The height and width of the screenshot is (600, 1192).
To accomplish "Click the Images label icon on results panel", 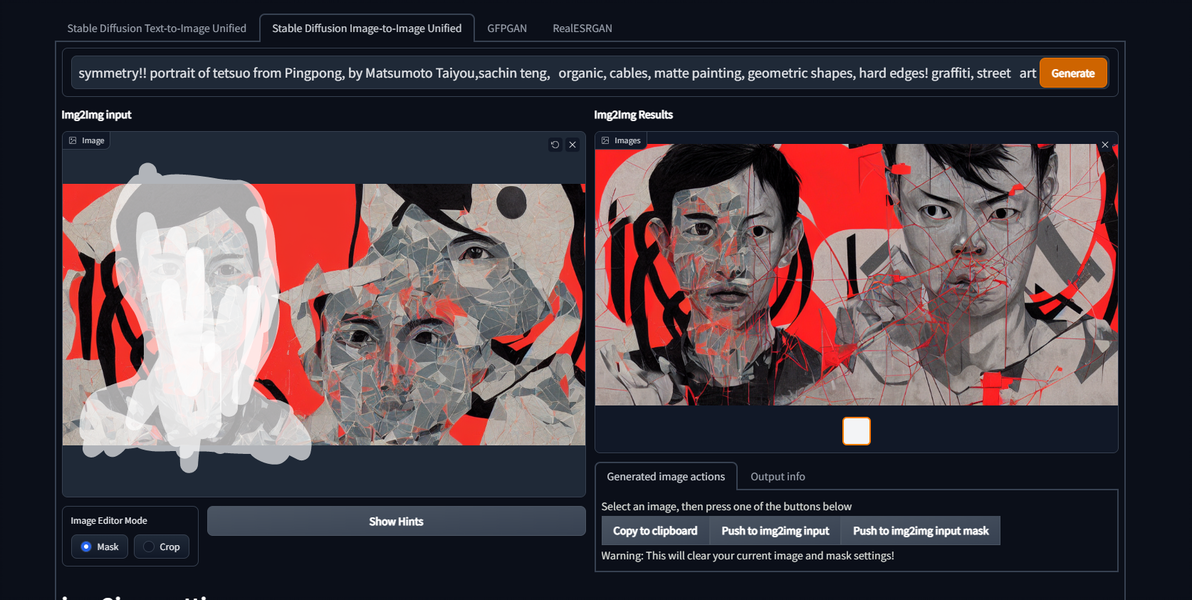I will [x=605, y=141].
